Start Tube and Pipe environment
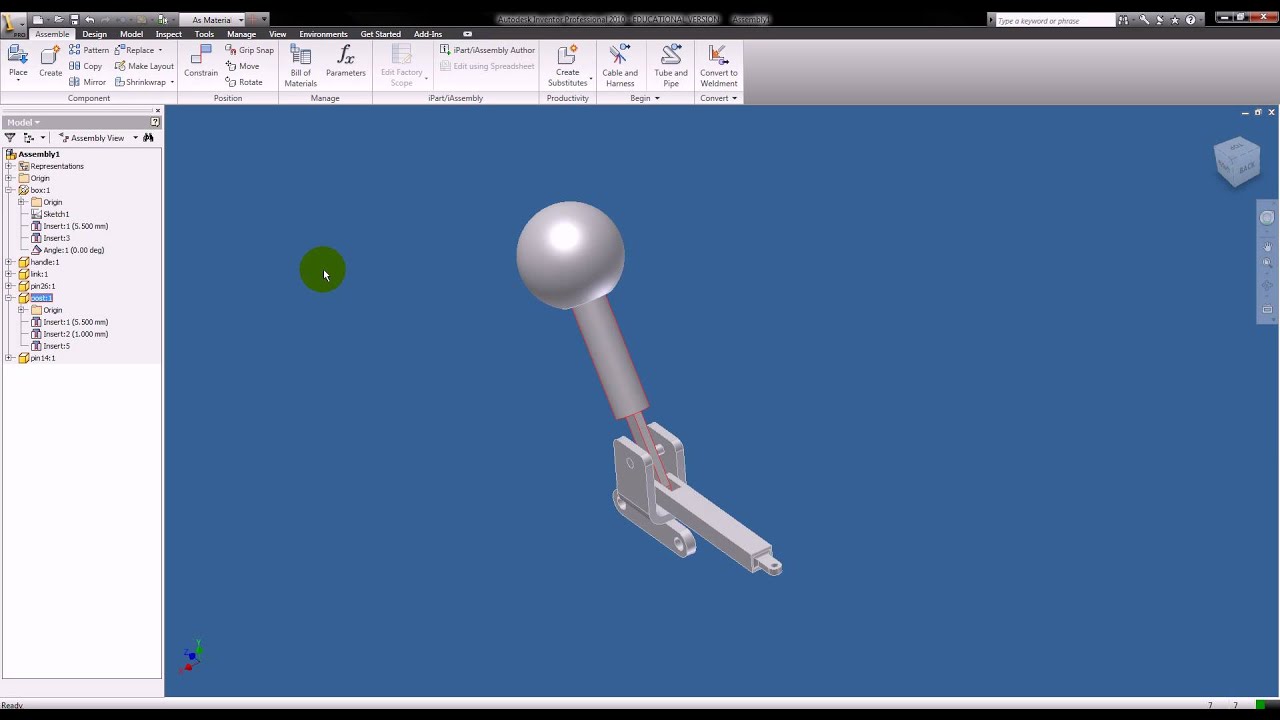This screenshot has width=1280, height=720. click(671, 66)
